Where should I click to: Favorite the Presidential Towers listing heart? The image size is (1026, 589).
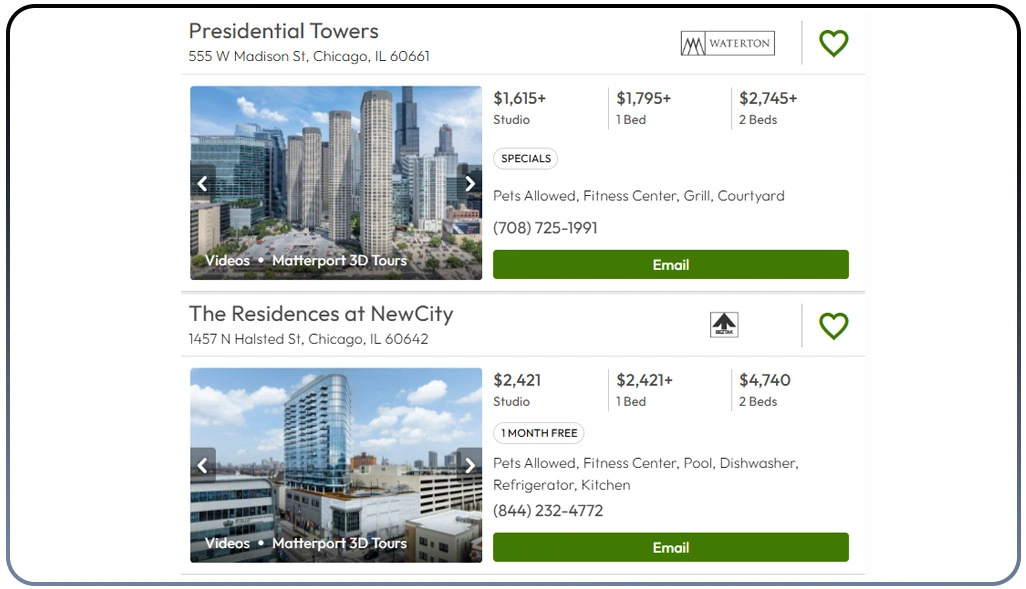(834, 43)
